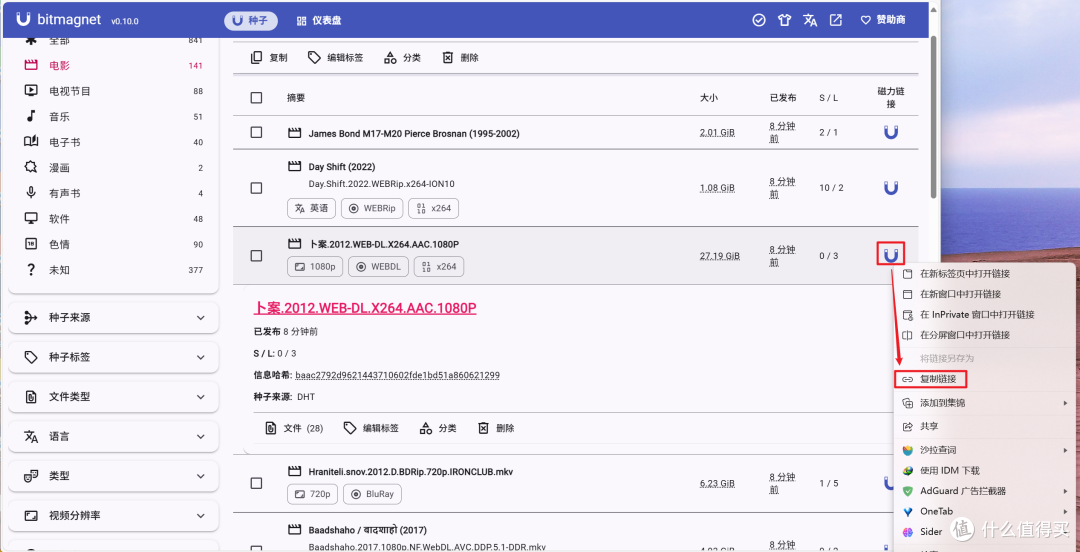1080x552 pixels.
Task: Click 分类 in the expanded details panel
Action: coord(438,428)
